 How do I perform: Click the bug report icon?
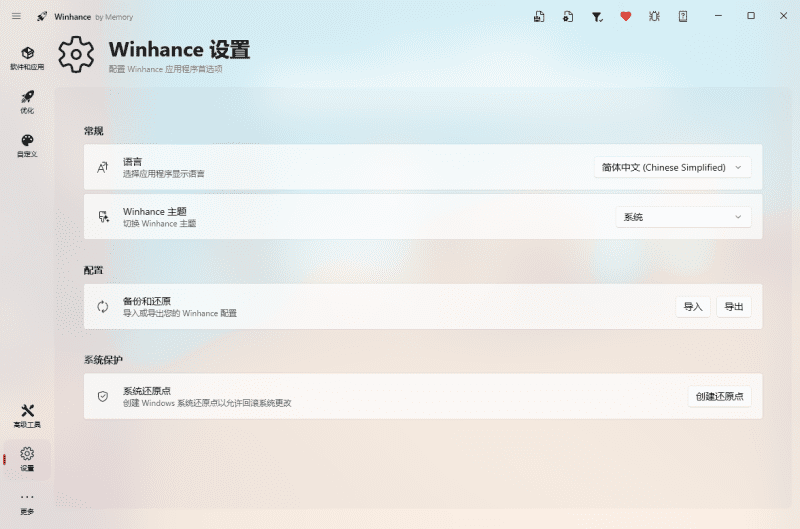pos(654,16)
